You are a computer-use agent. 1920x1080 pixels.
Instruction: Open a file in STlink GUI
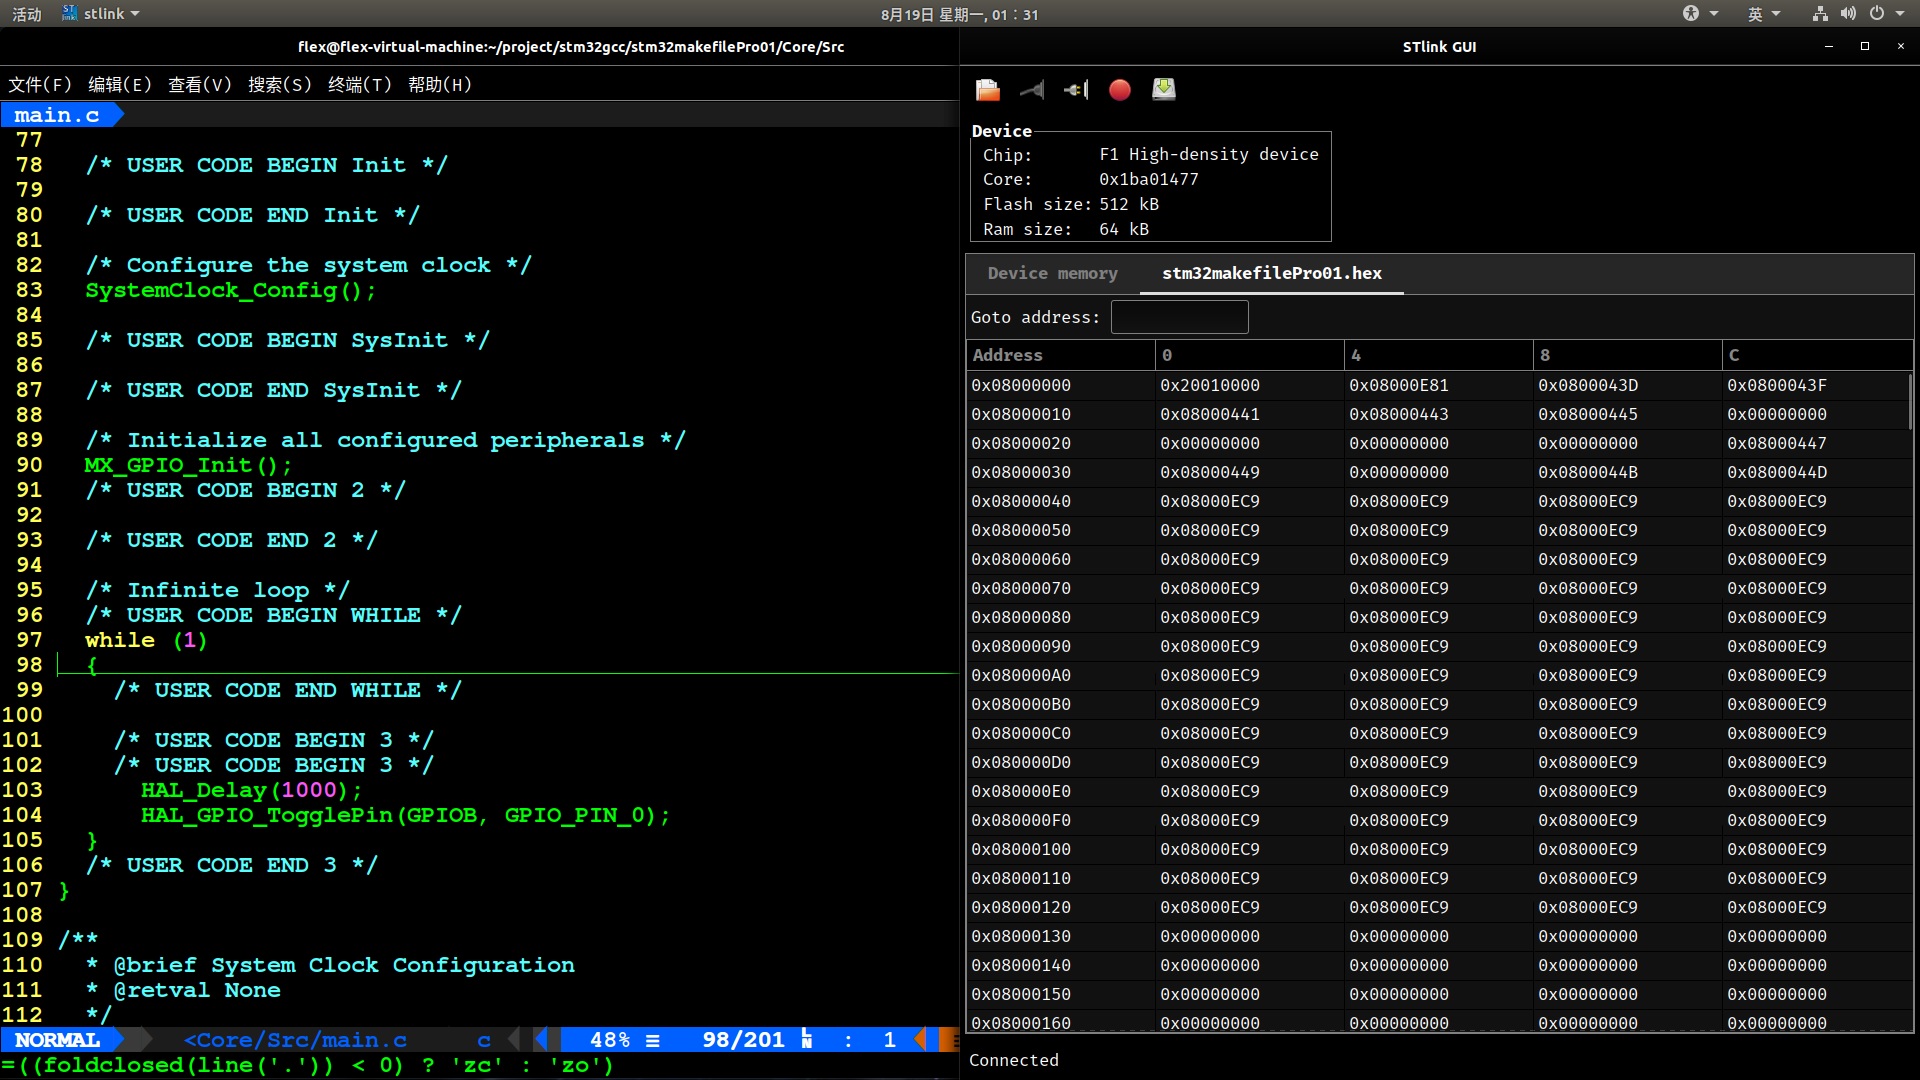[988, 90]
